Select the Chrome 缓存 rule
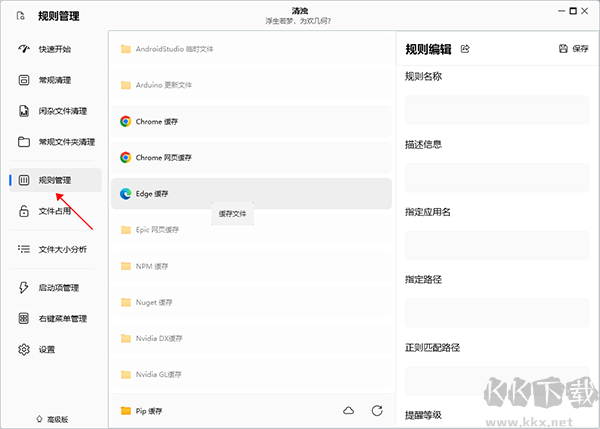The height and width of the screenshot is (429, 600). tap(251, 121)
